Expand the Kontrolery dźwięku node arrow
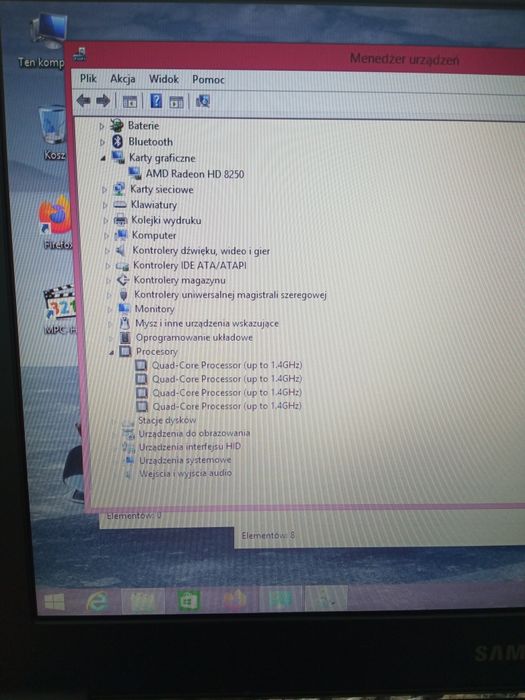 coord(107,251)
